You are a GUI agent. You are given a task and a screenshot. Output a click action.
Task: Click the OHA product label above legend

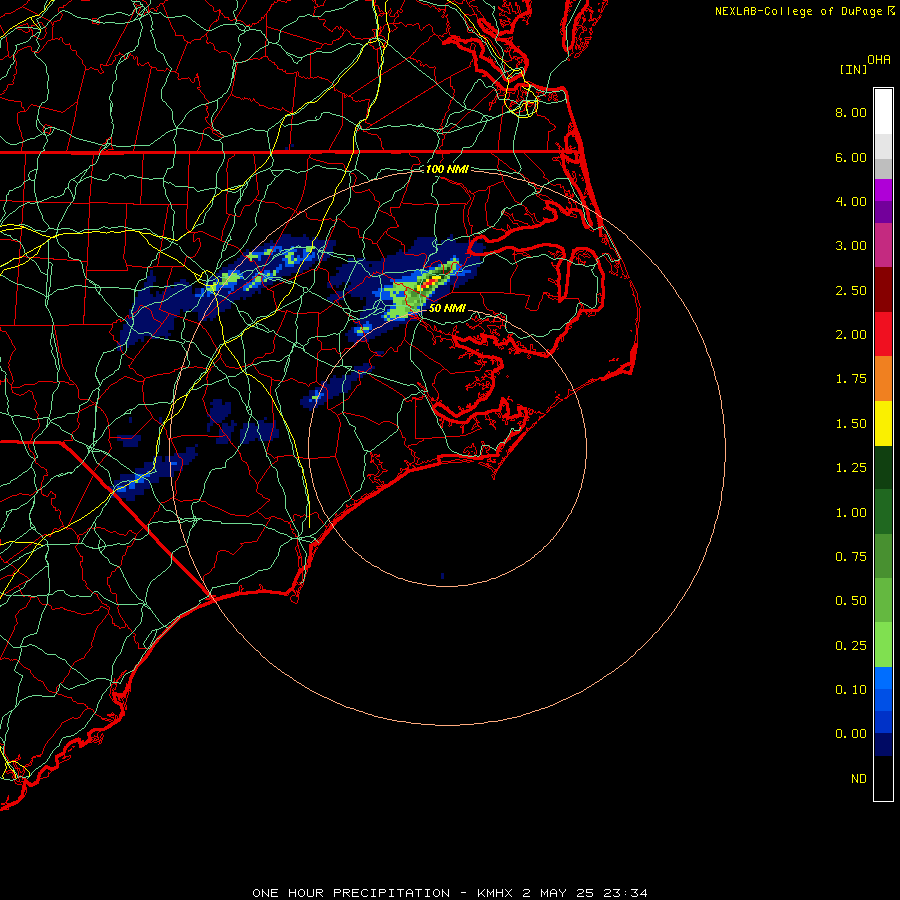pyautogui.click(x=879, y=60)
